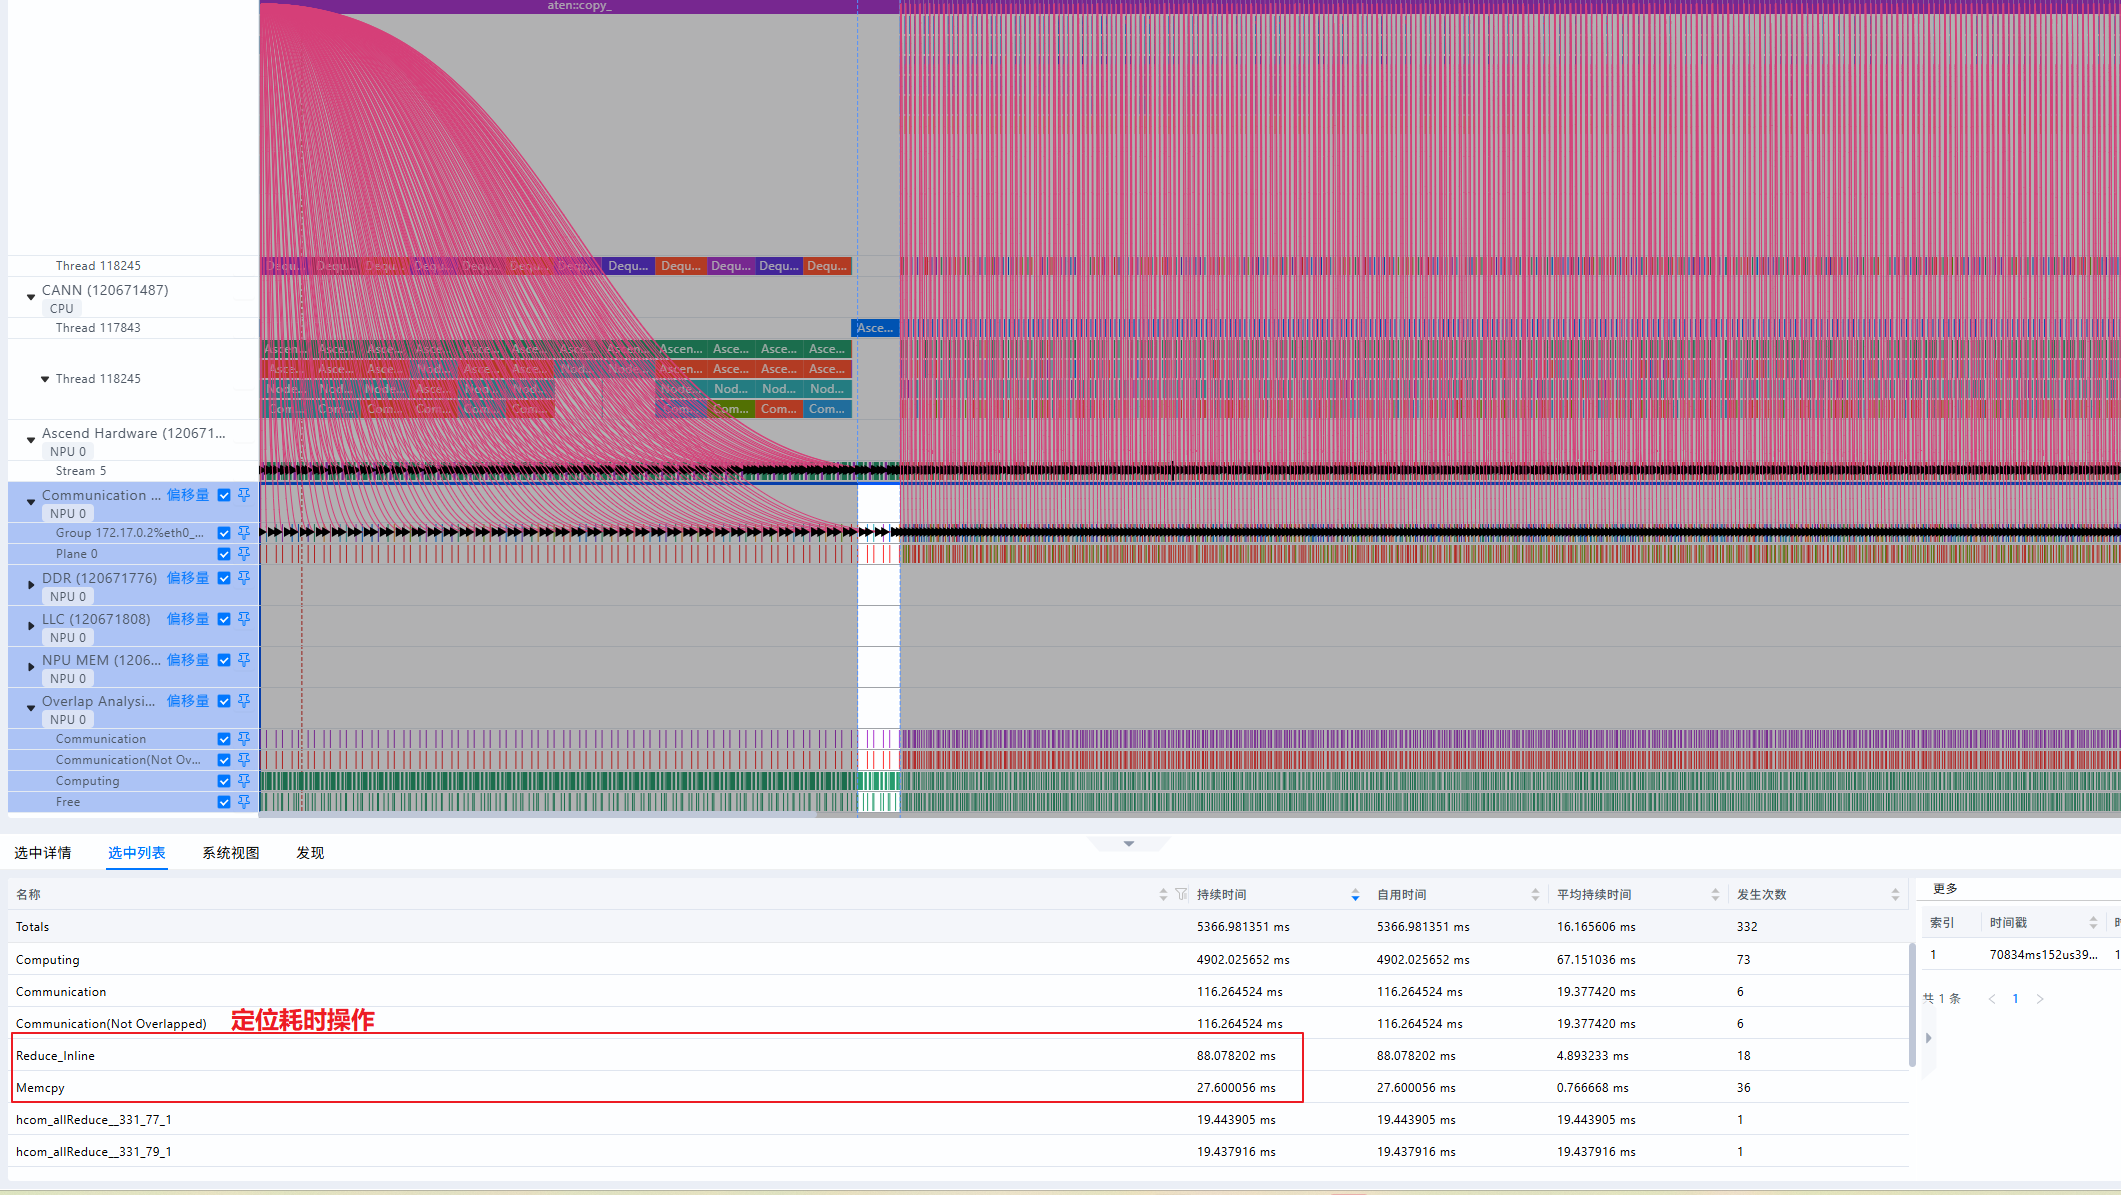Viewport: 2121px width, 1195px height.
Task: Uncheck Group 172.17.0.2%eth0 row checkbox
Action: click(224, 533)
